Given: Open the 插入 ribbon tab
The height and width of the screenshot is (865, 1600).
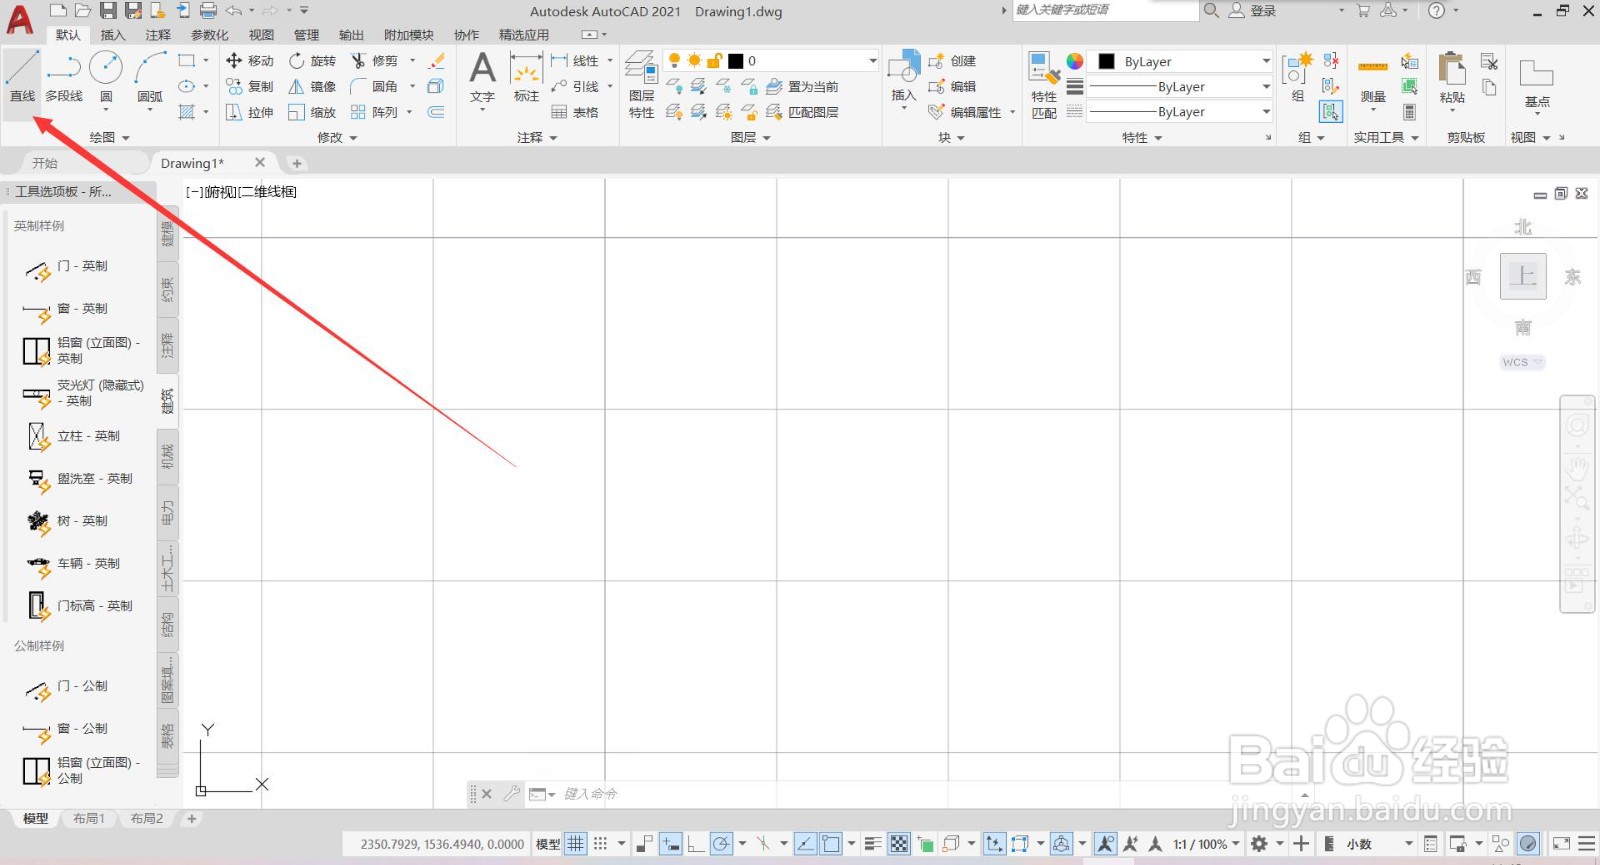Looking at the screenshot, I should (113, 35).
